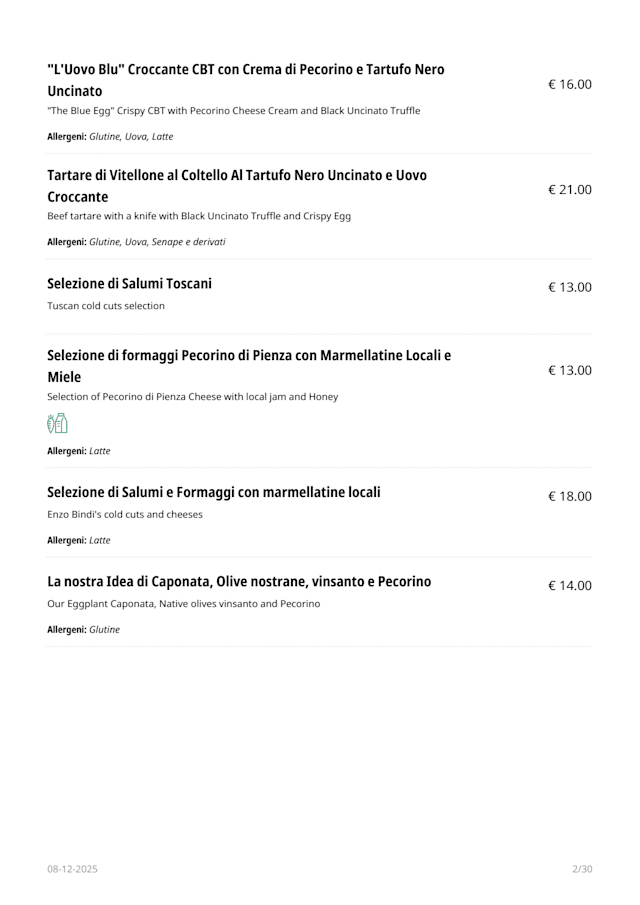Open Selezione di Salumi e Formaggi item
The image size is (640, 905).
click(x=213, y=492)
